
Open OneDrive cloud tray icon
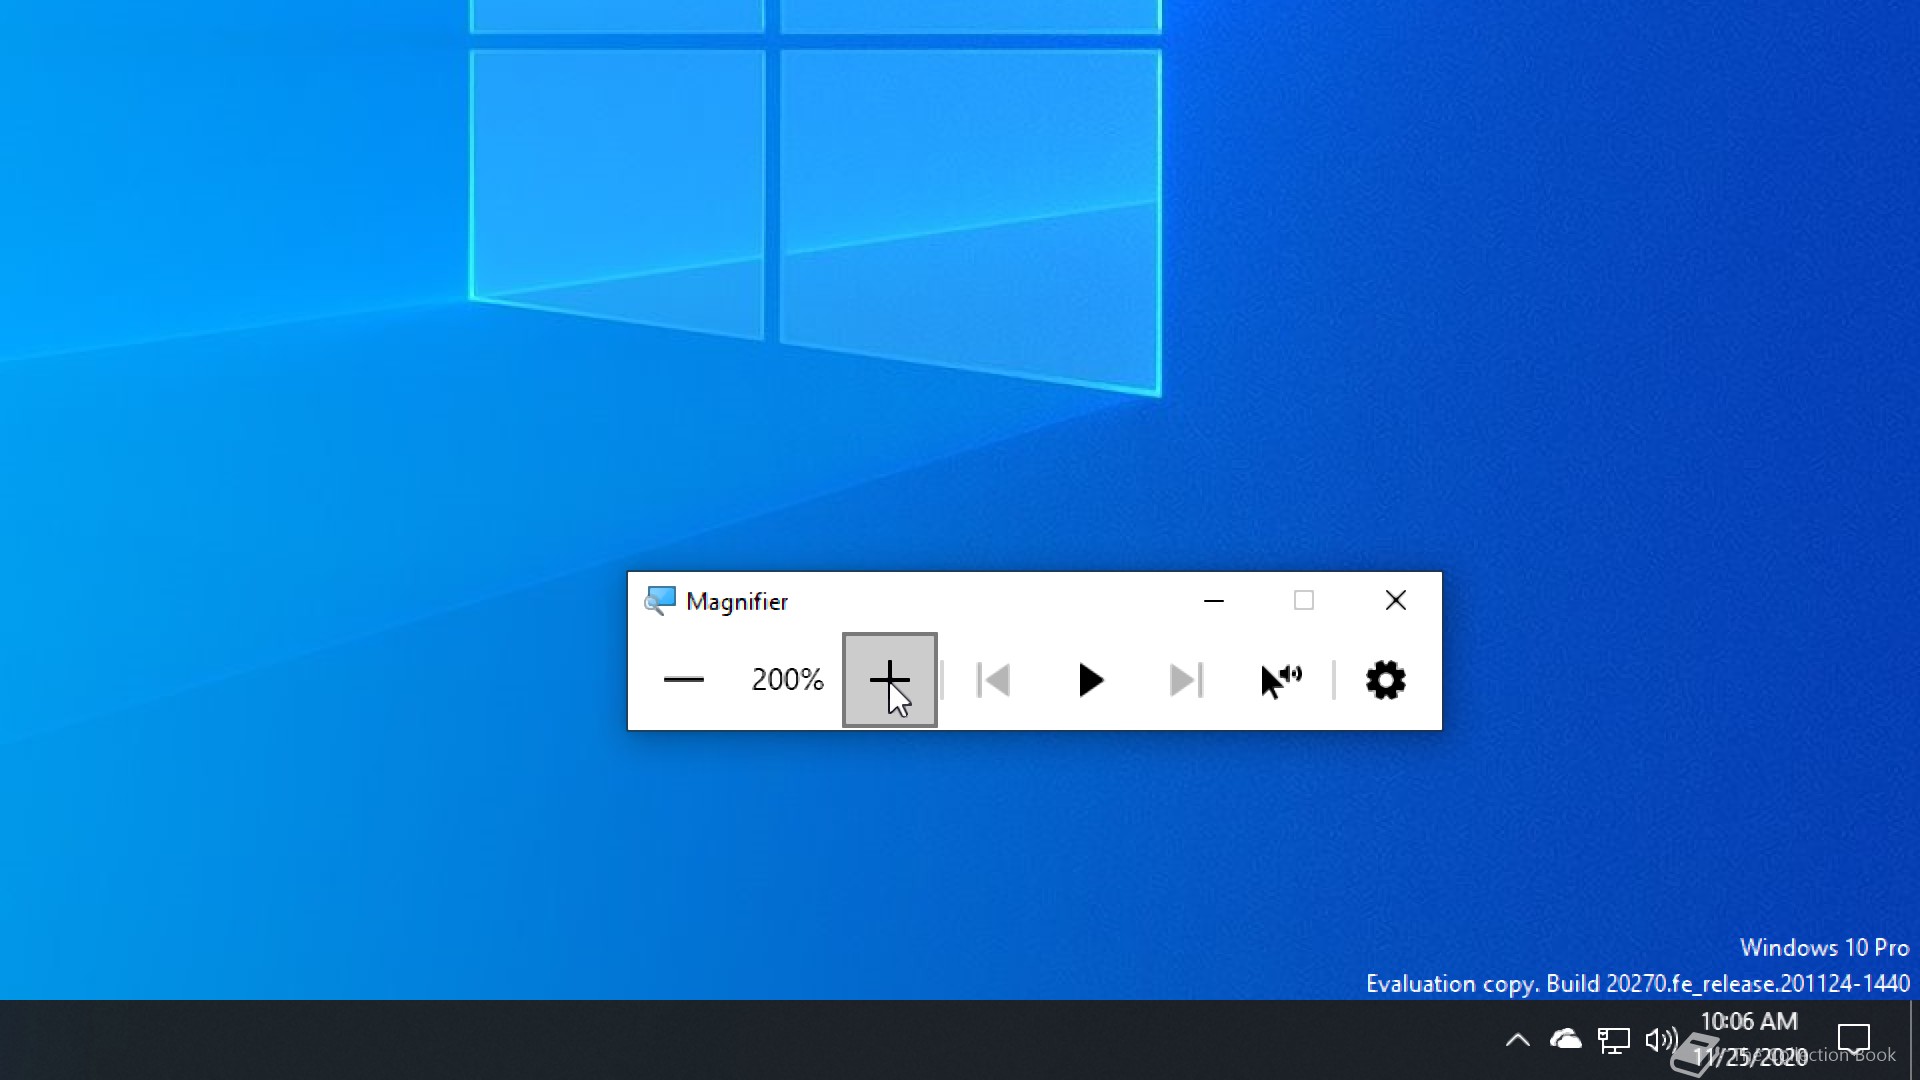pos(1566,1040)
